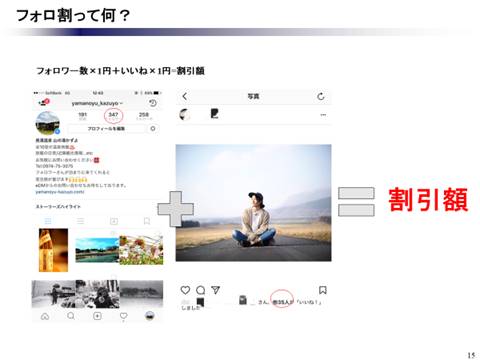
Task: Tap the new post plus icon
Action: tap(97, 316)
